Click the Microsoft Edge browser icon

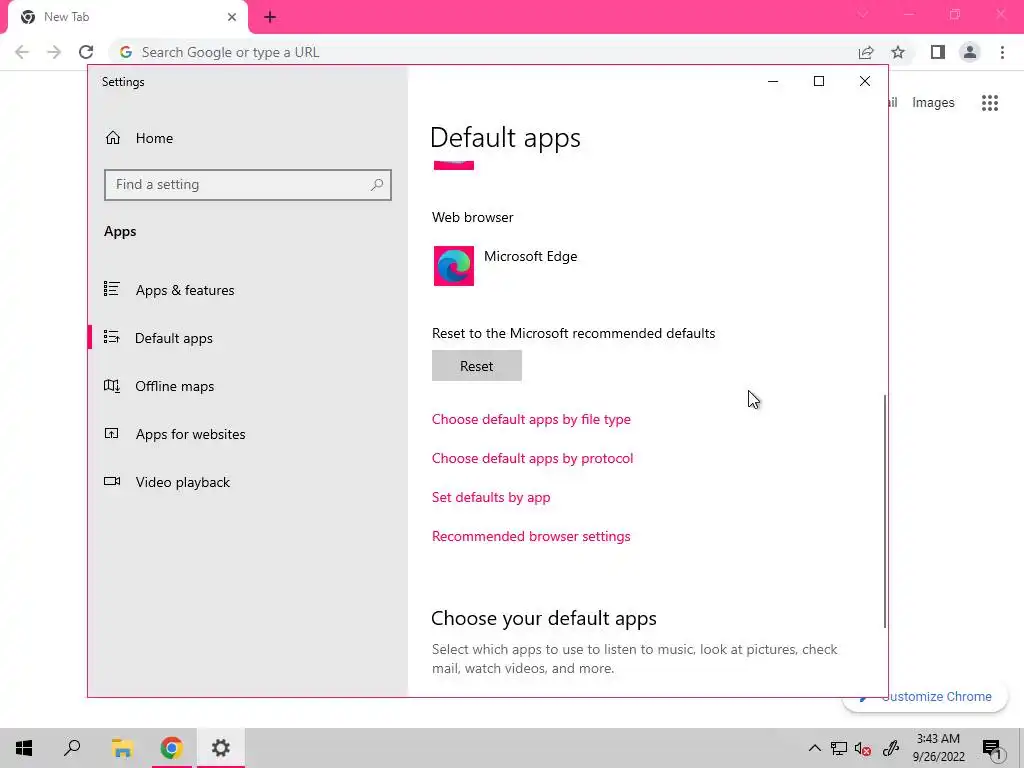[x=454, y=266]
